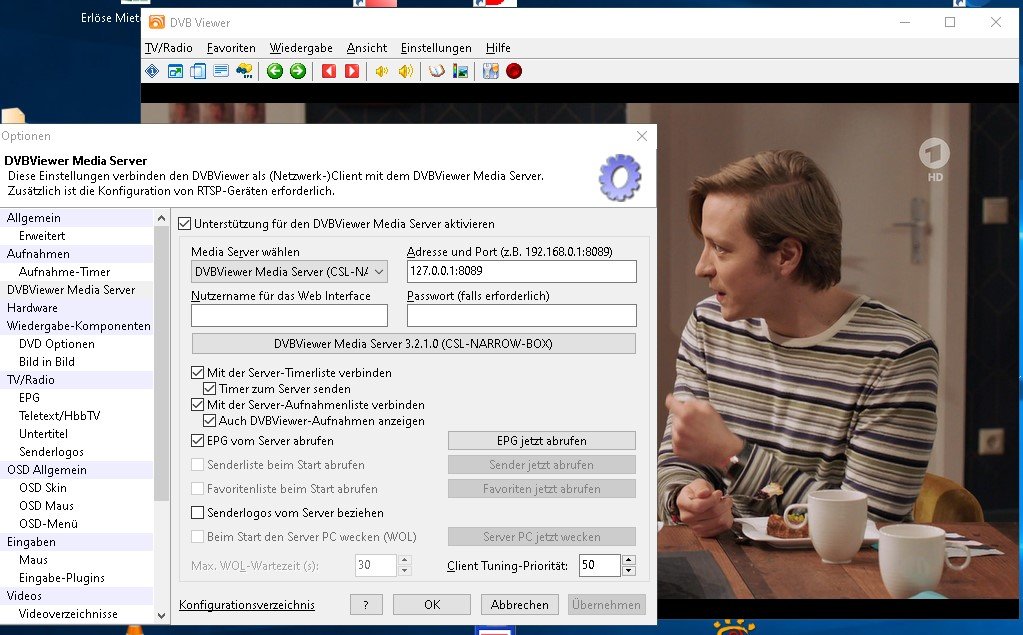Viewport: 1023px width, 635px height.
Task: Click the binoculars EPG search icon
Action: (244, 71)
